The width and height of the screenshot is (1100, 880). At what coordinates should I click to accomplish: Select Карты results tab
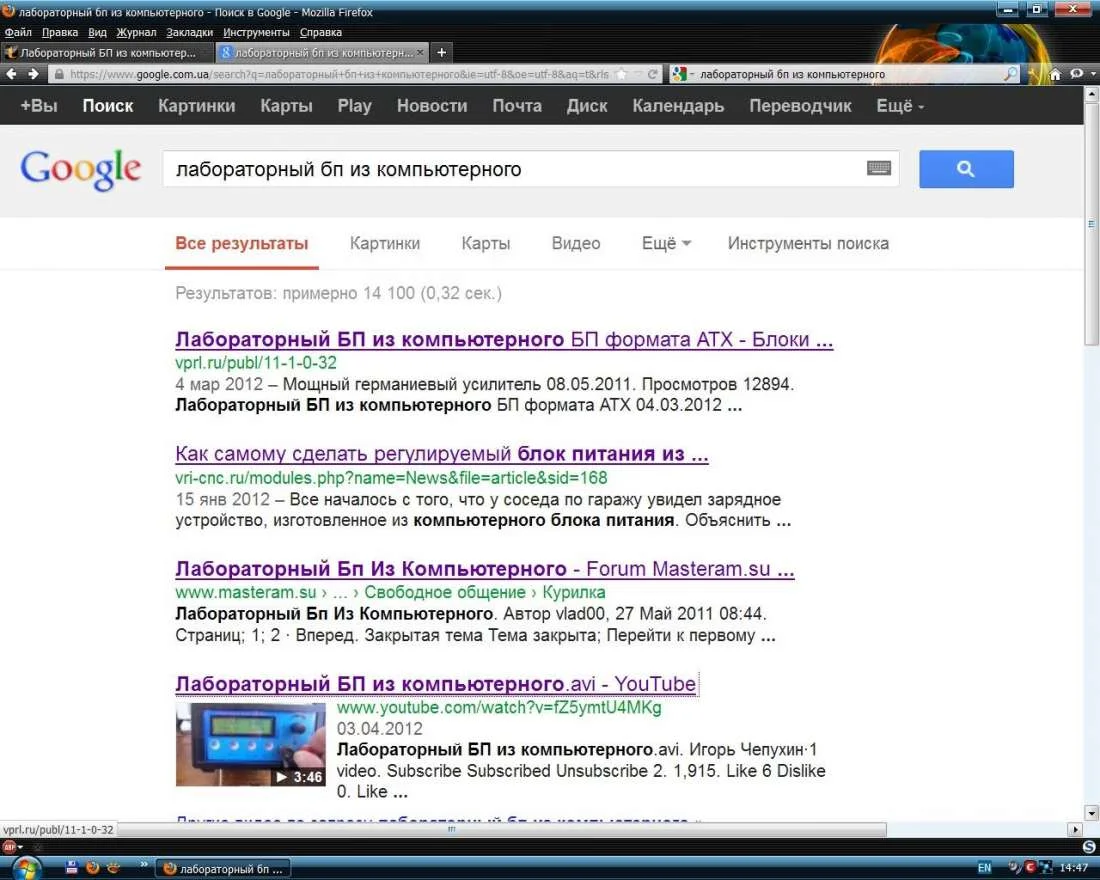(x=485, y=244)
